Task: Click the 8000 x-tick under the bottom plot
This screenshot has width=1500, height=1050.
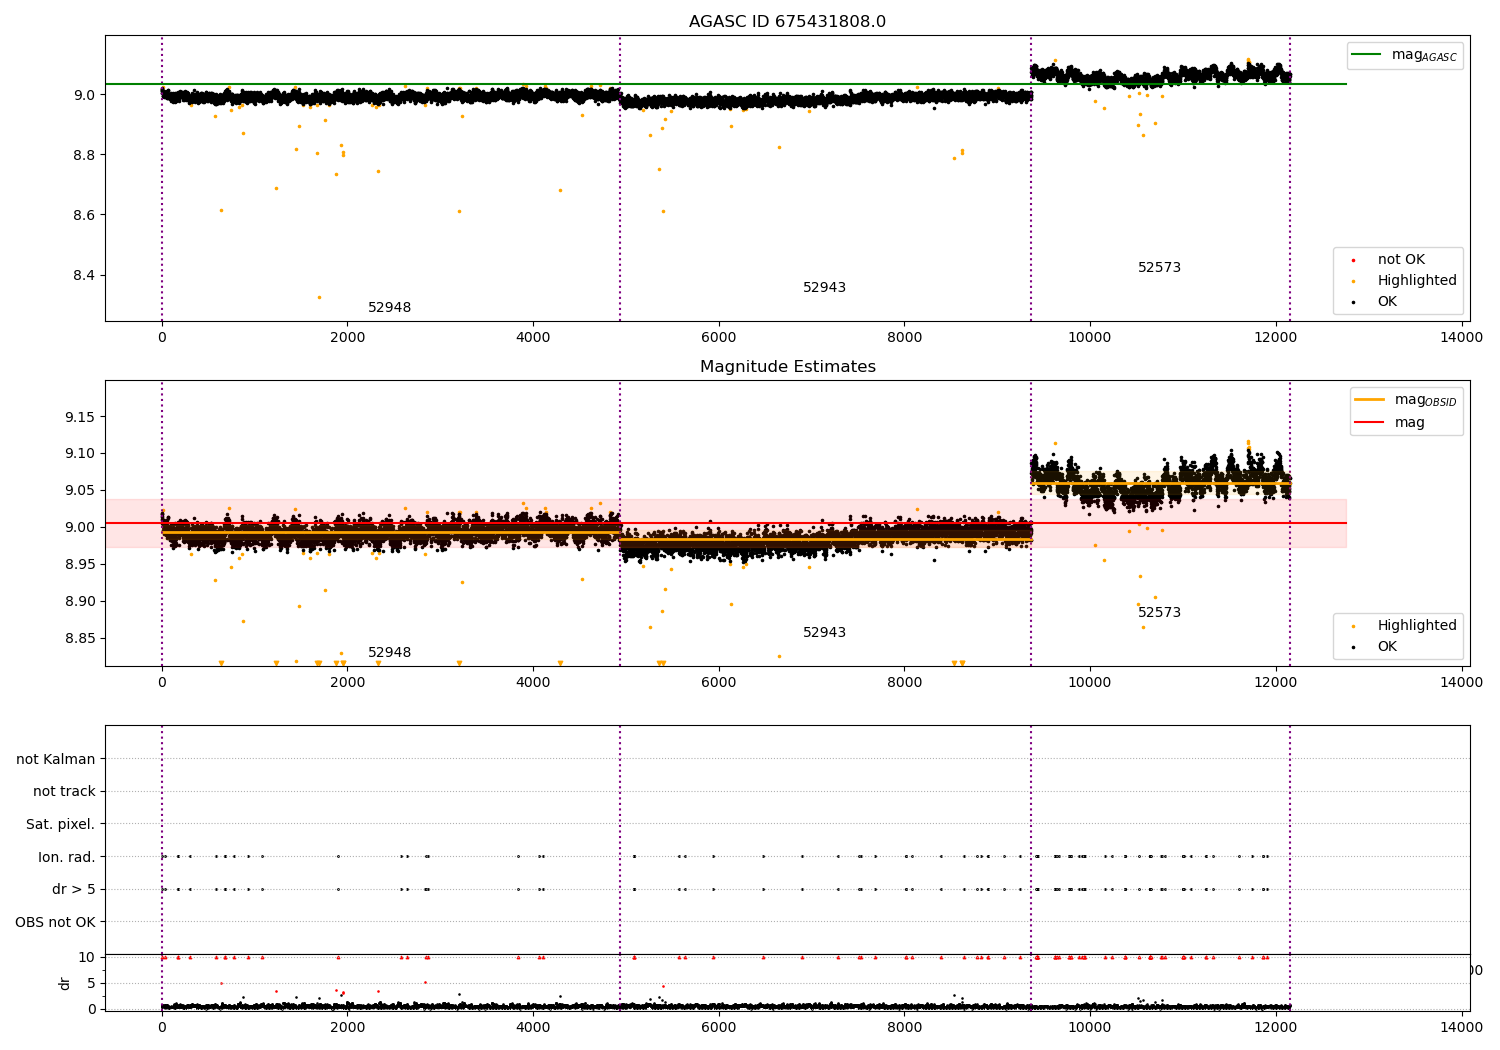Action: pos(904,1028)
